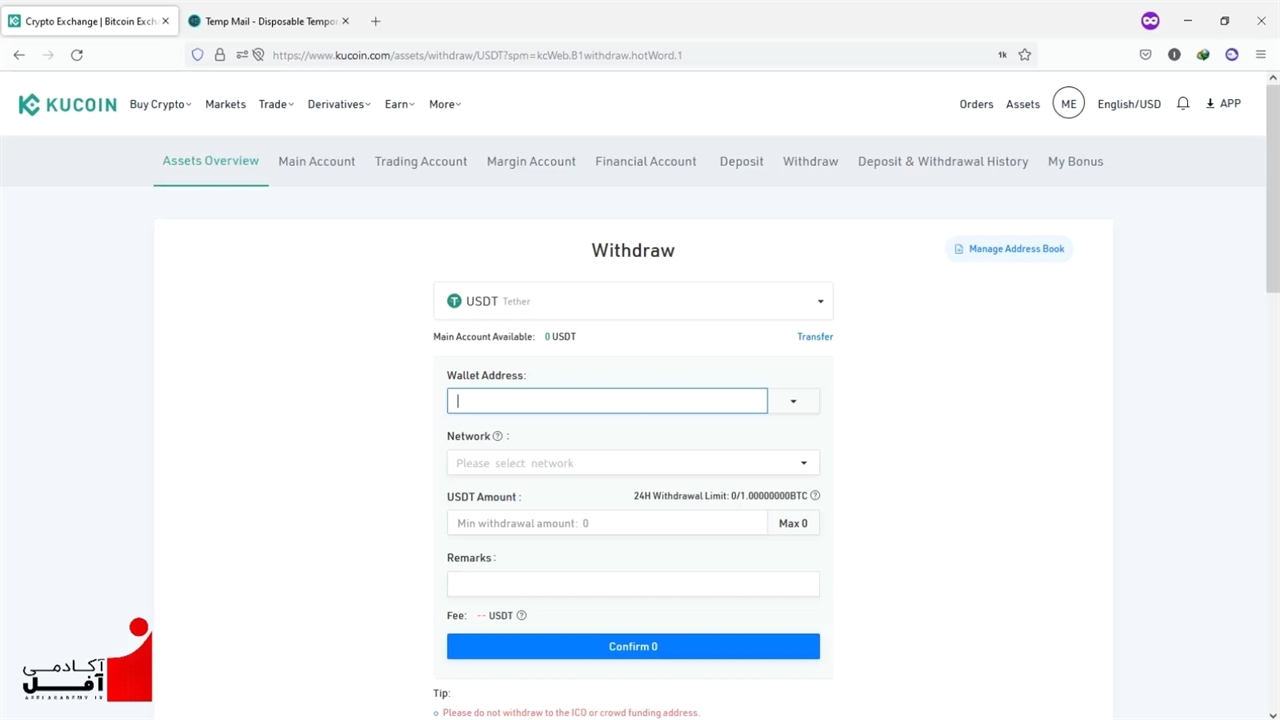This screenshot has height=720, width=1280.
Task: Download the APP from header
Action: [x=1223, y=104]
